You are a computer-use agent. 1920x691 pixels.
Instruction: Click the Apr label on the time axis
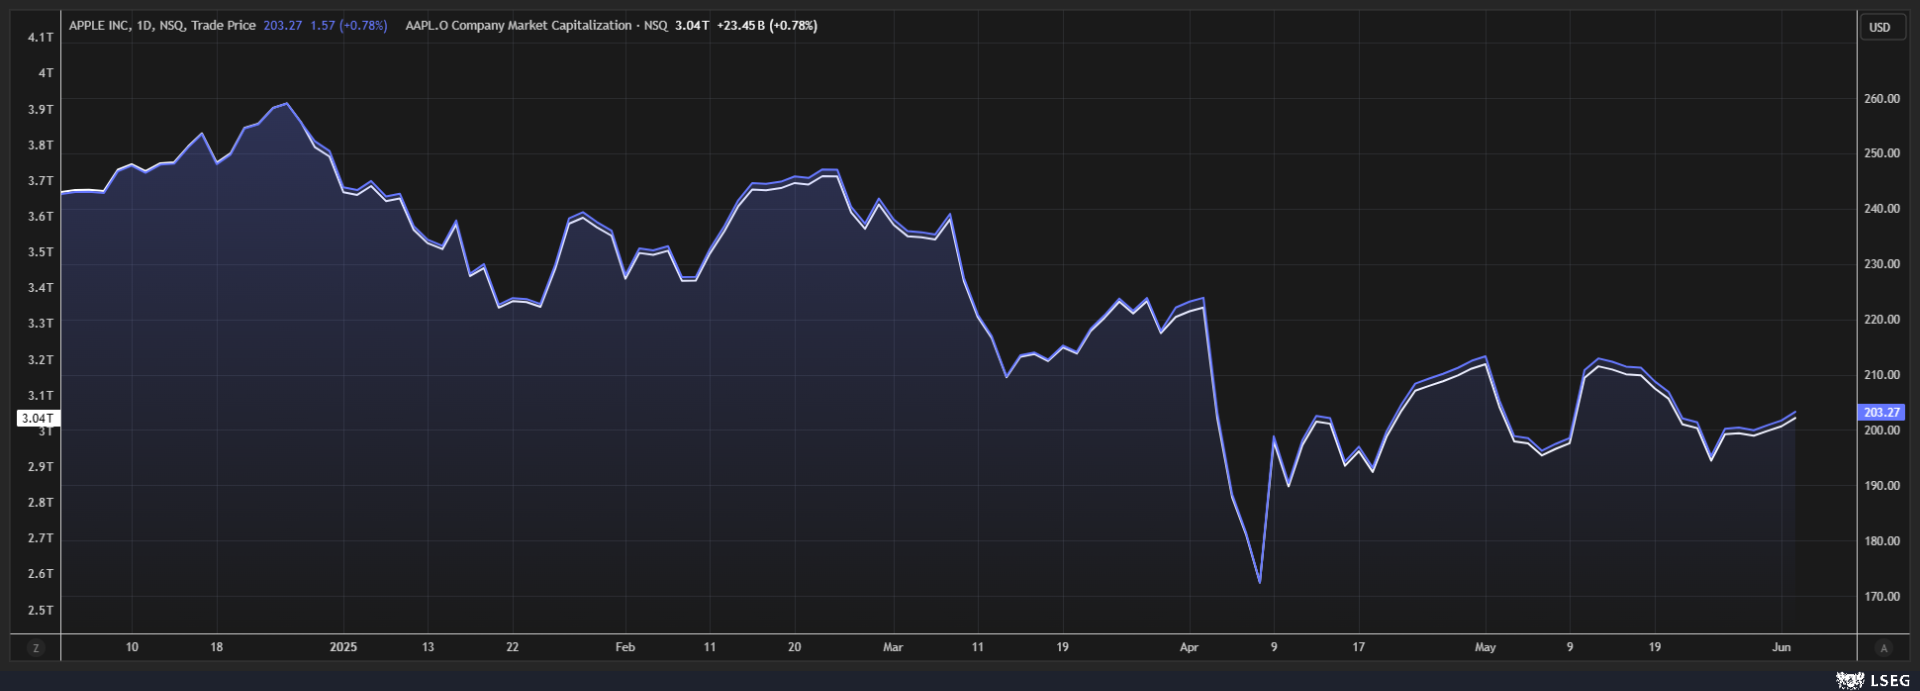(1189, 647)
